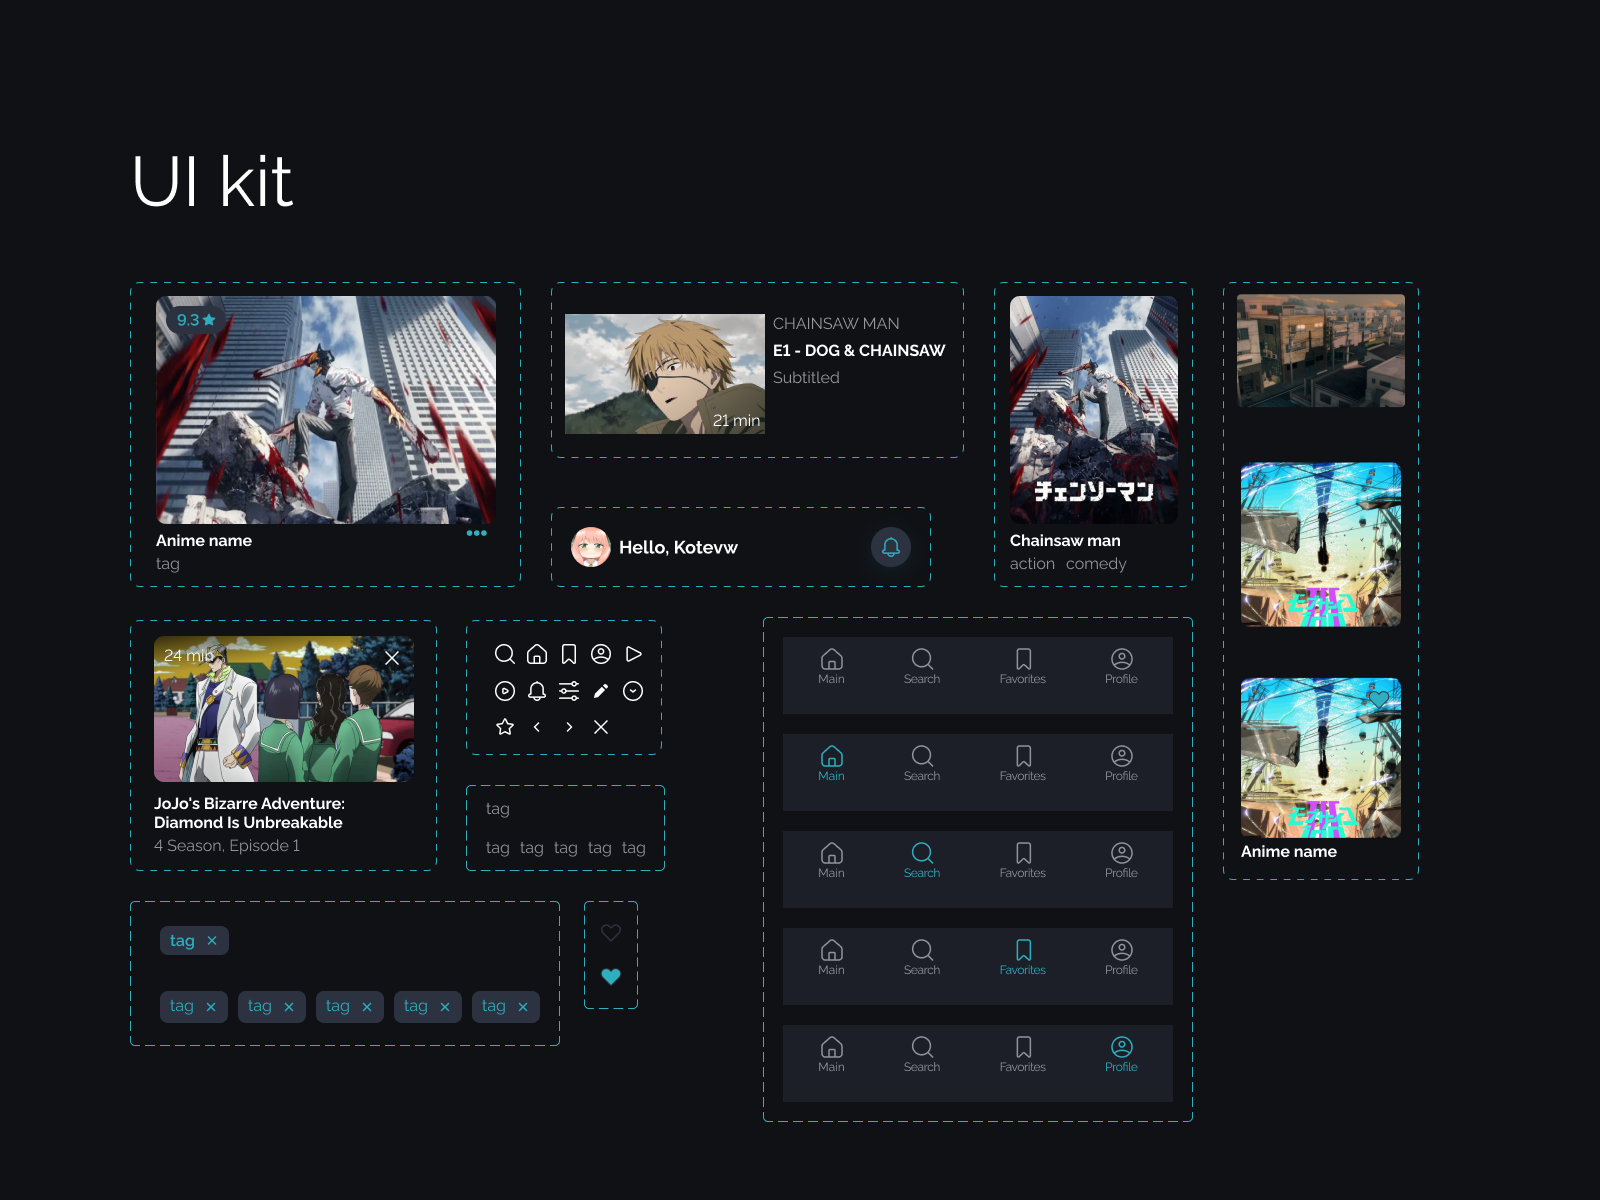Click Search in the bar where Profile is active
Image resolution: width=1600 pixels, height=1200 pixels.
coord(922,1055)
